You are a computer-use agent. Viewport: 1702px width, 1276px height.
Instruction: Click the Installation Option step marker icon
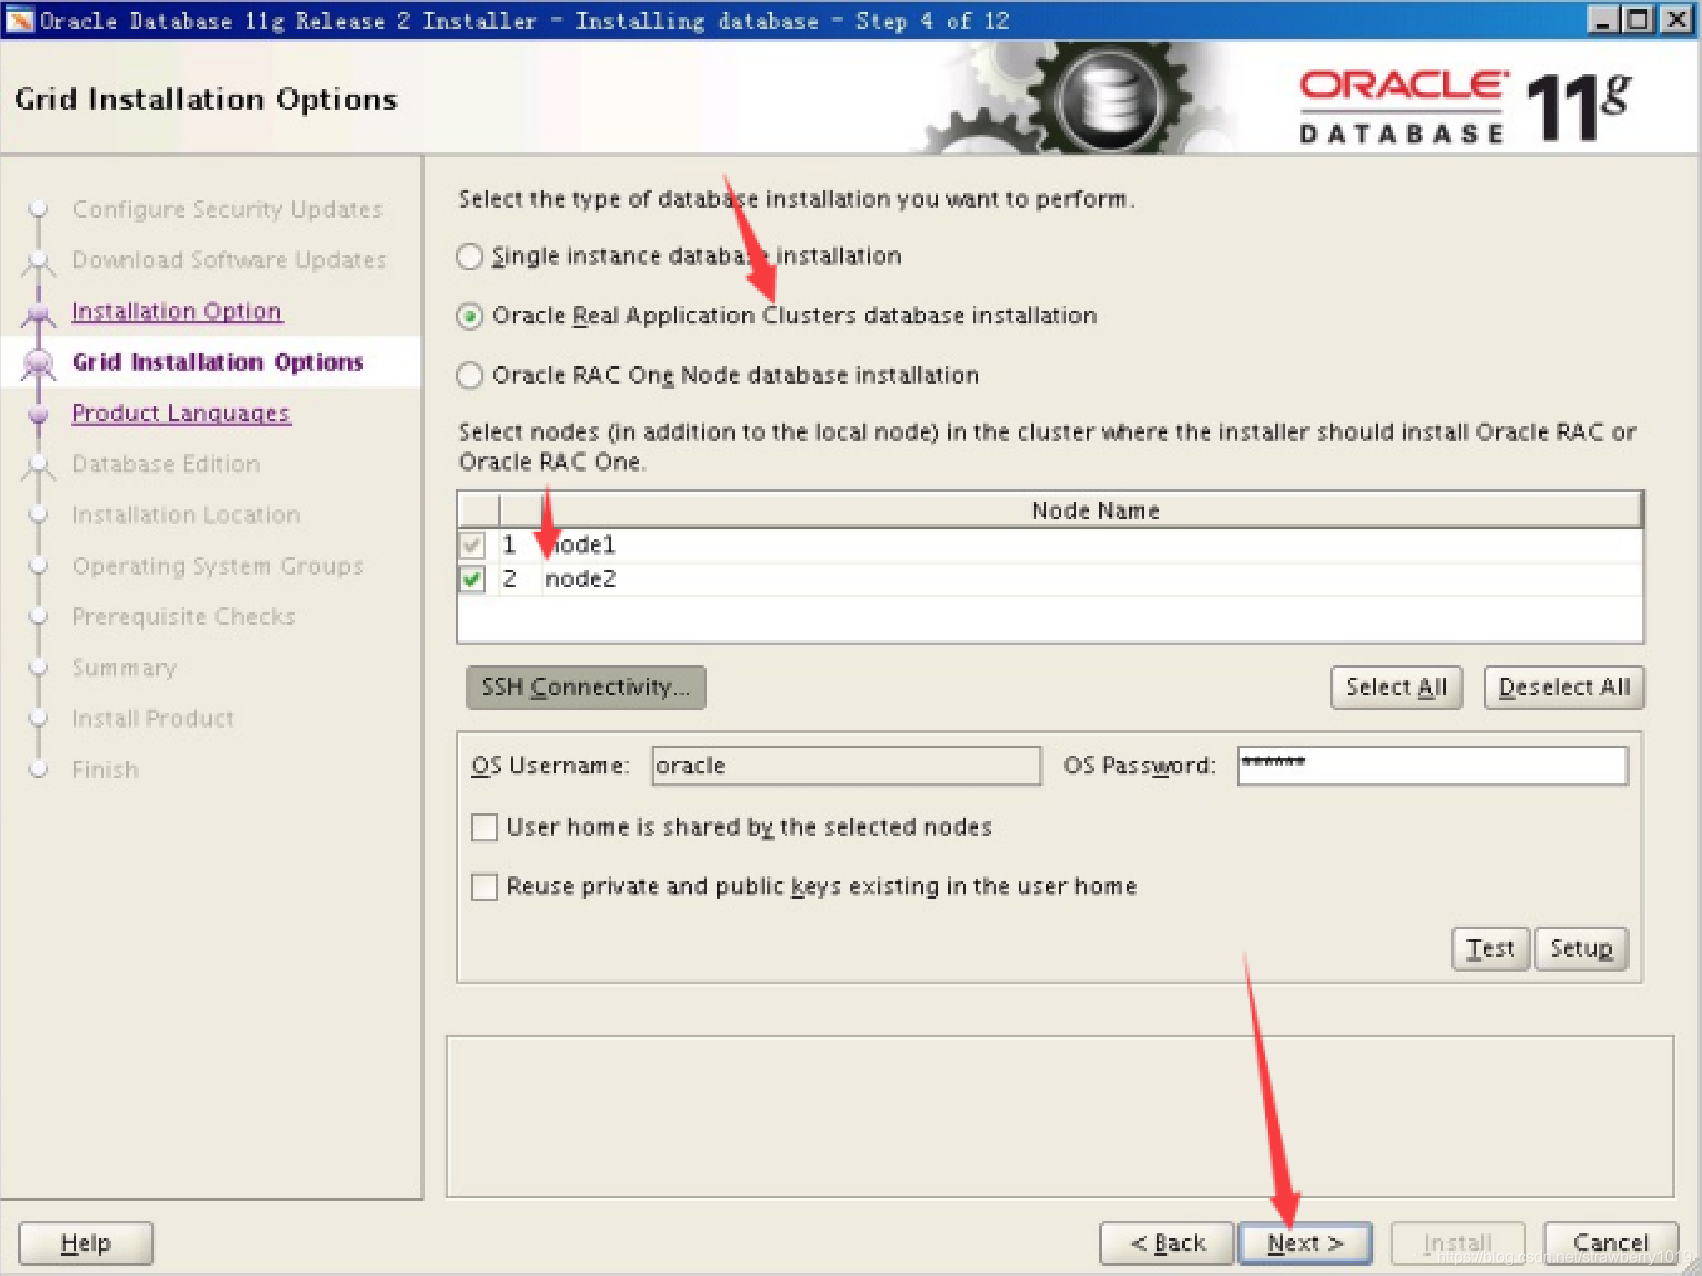click(x=39, y=313)
